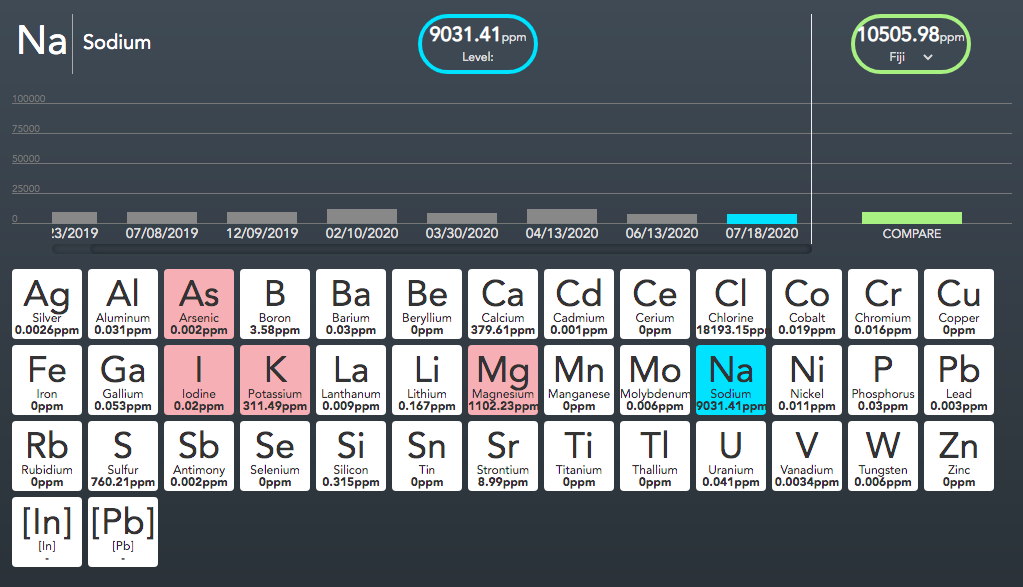This screenshot has width=1023, height=587.
Task: Click the 9031.41ppm level indicator
Action: [477, 45]
